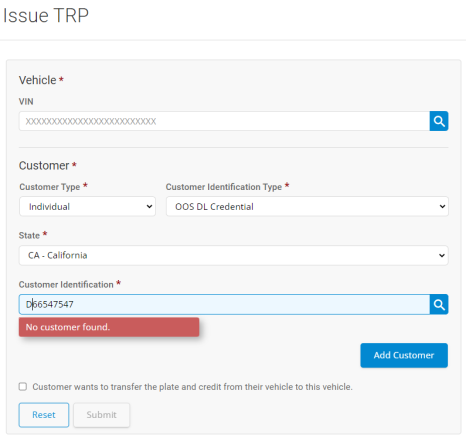466x439 pixels.
Task: Click the VIN field label
Action: click(x=26, y=102)
